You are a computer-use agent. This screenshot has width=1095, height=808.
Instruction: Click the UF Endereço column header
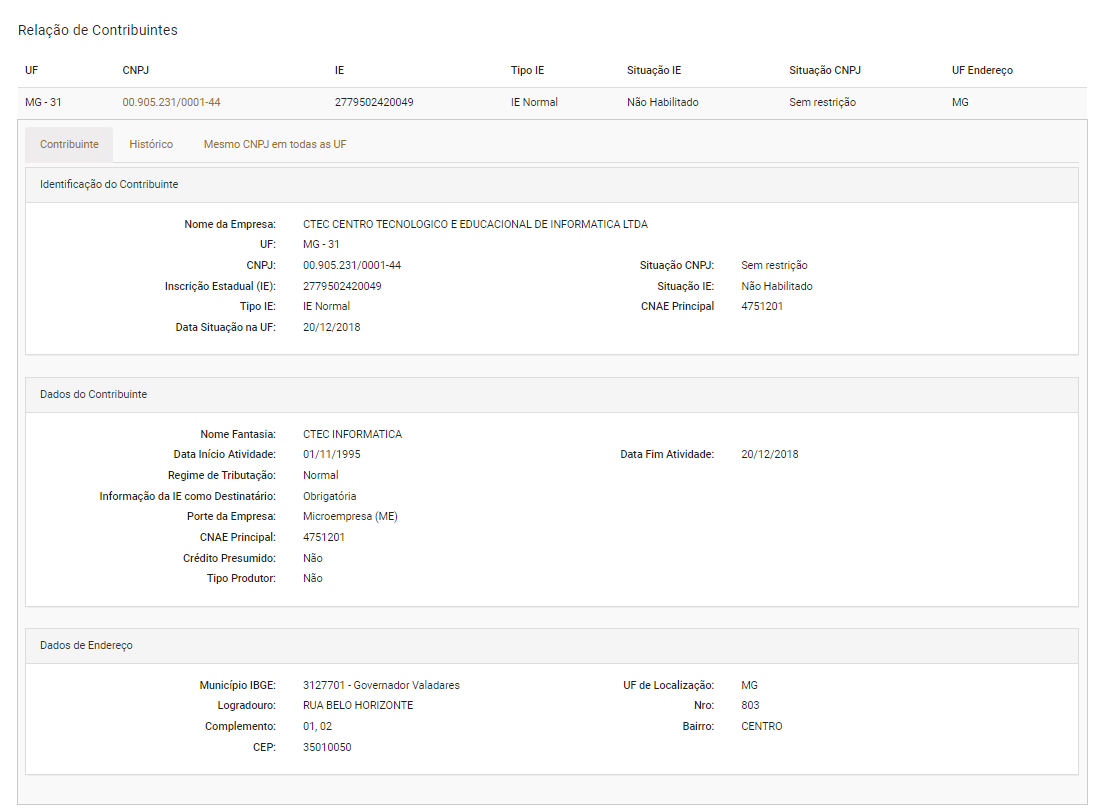click(x=982, y=71)
